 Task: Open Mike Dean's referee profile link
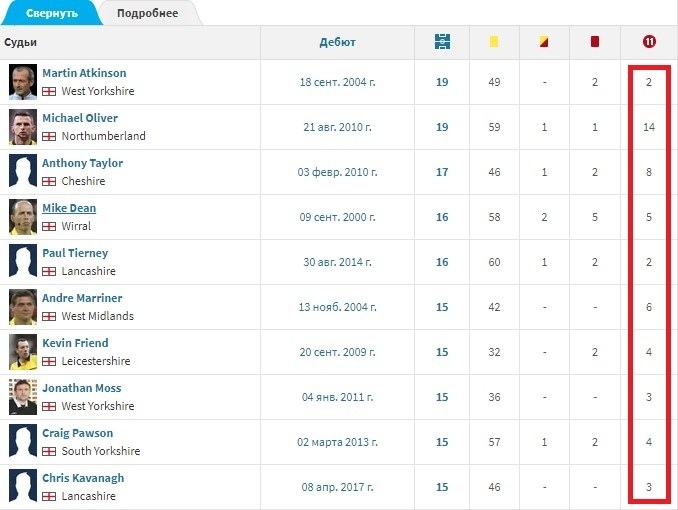69,208
